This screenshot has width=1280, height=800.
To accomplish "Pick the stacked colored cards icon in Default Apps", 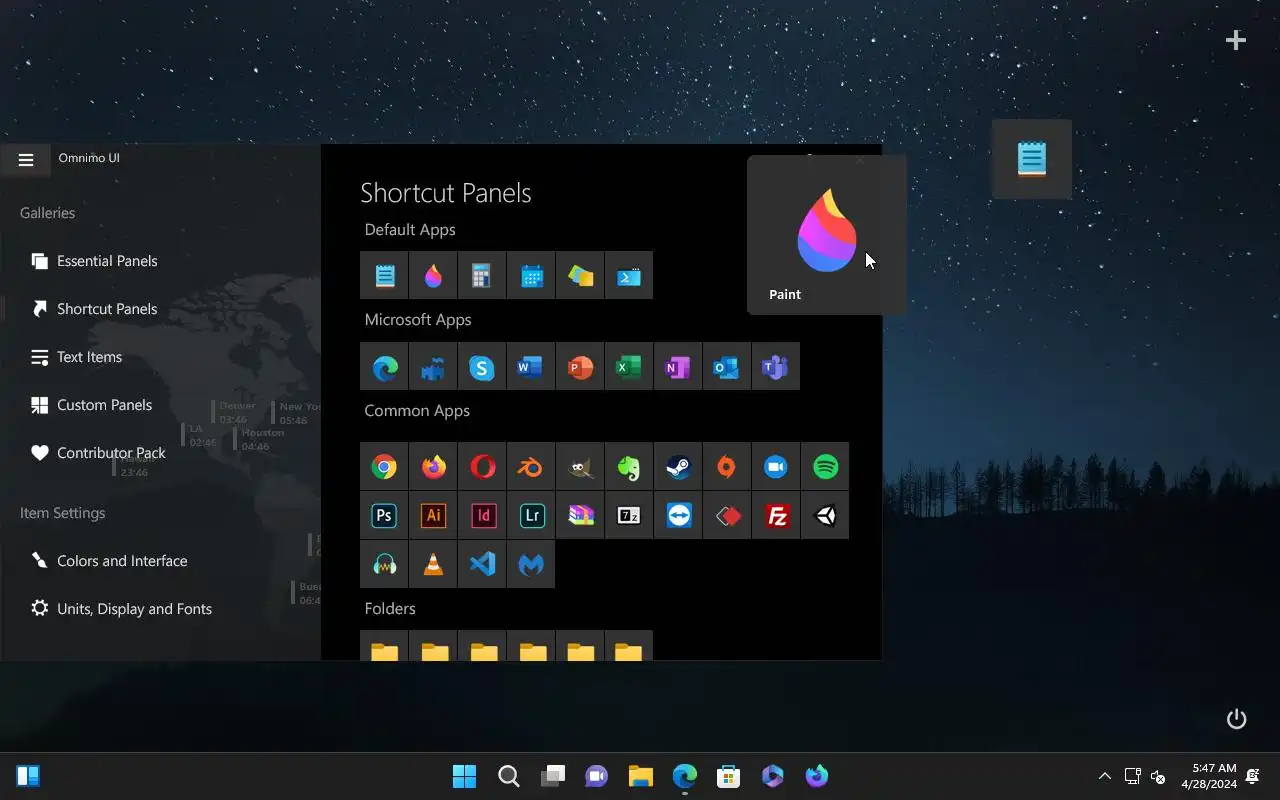I will tap(580, 275).
